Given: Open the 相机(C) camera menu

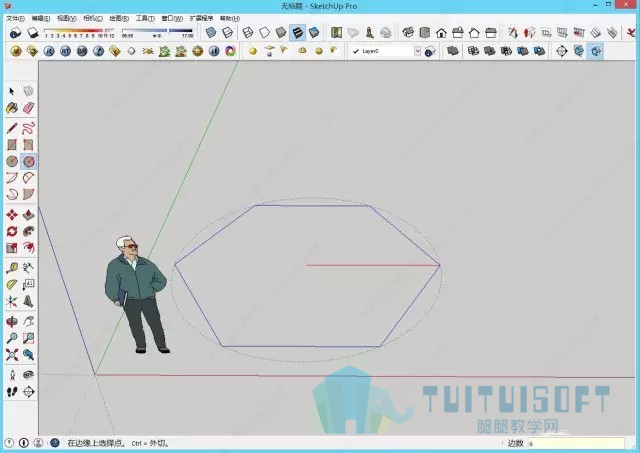Looking at the screenshot, I should coord(93,18).
